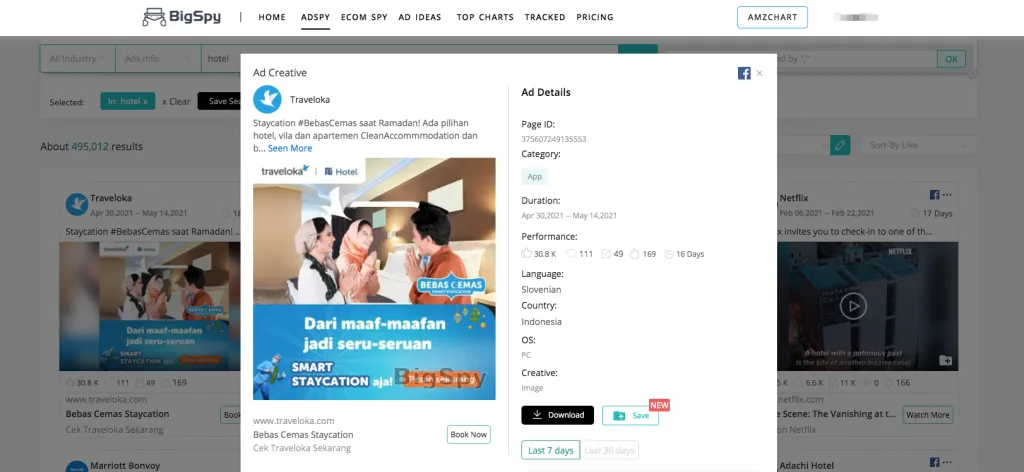Close the Ad Creative modal
This screenshot has height=472, width=1024.
click(x=759, y=73)
